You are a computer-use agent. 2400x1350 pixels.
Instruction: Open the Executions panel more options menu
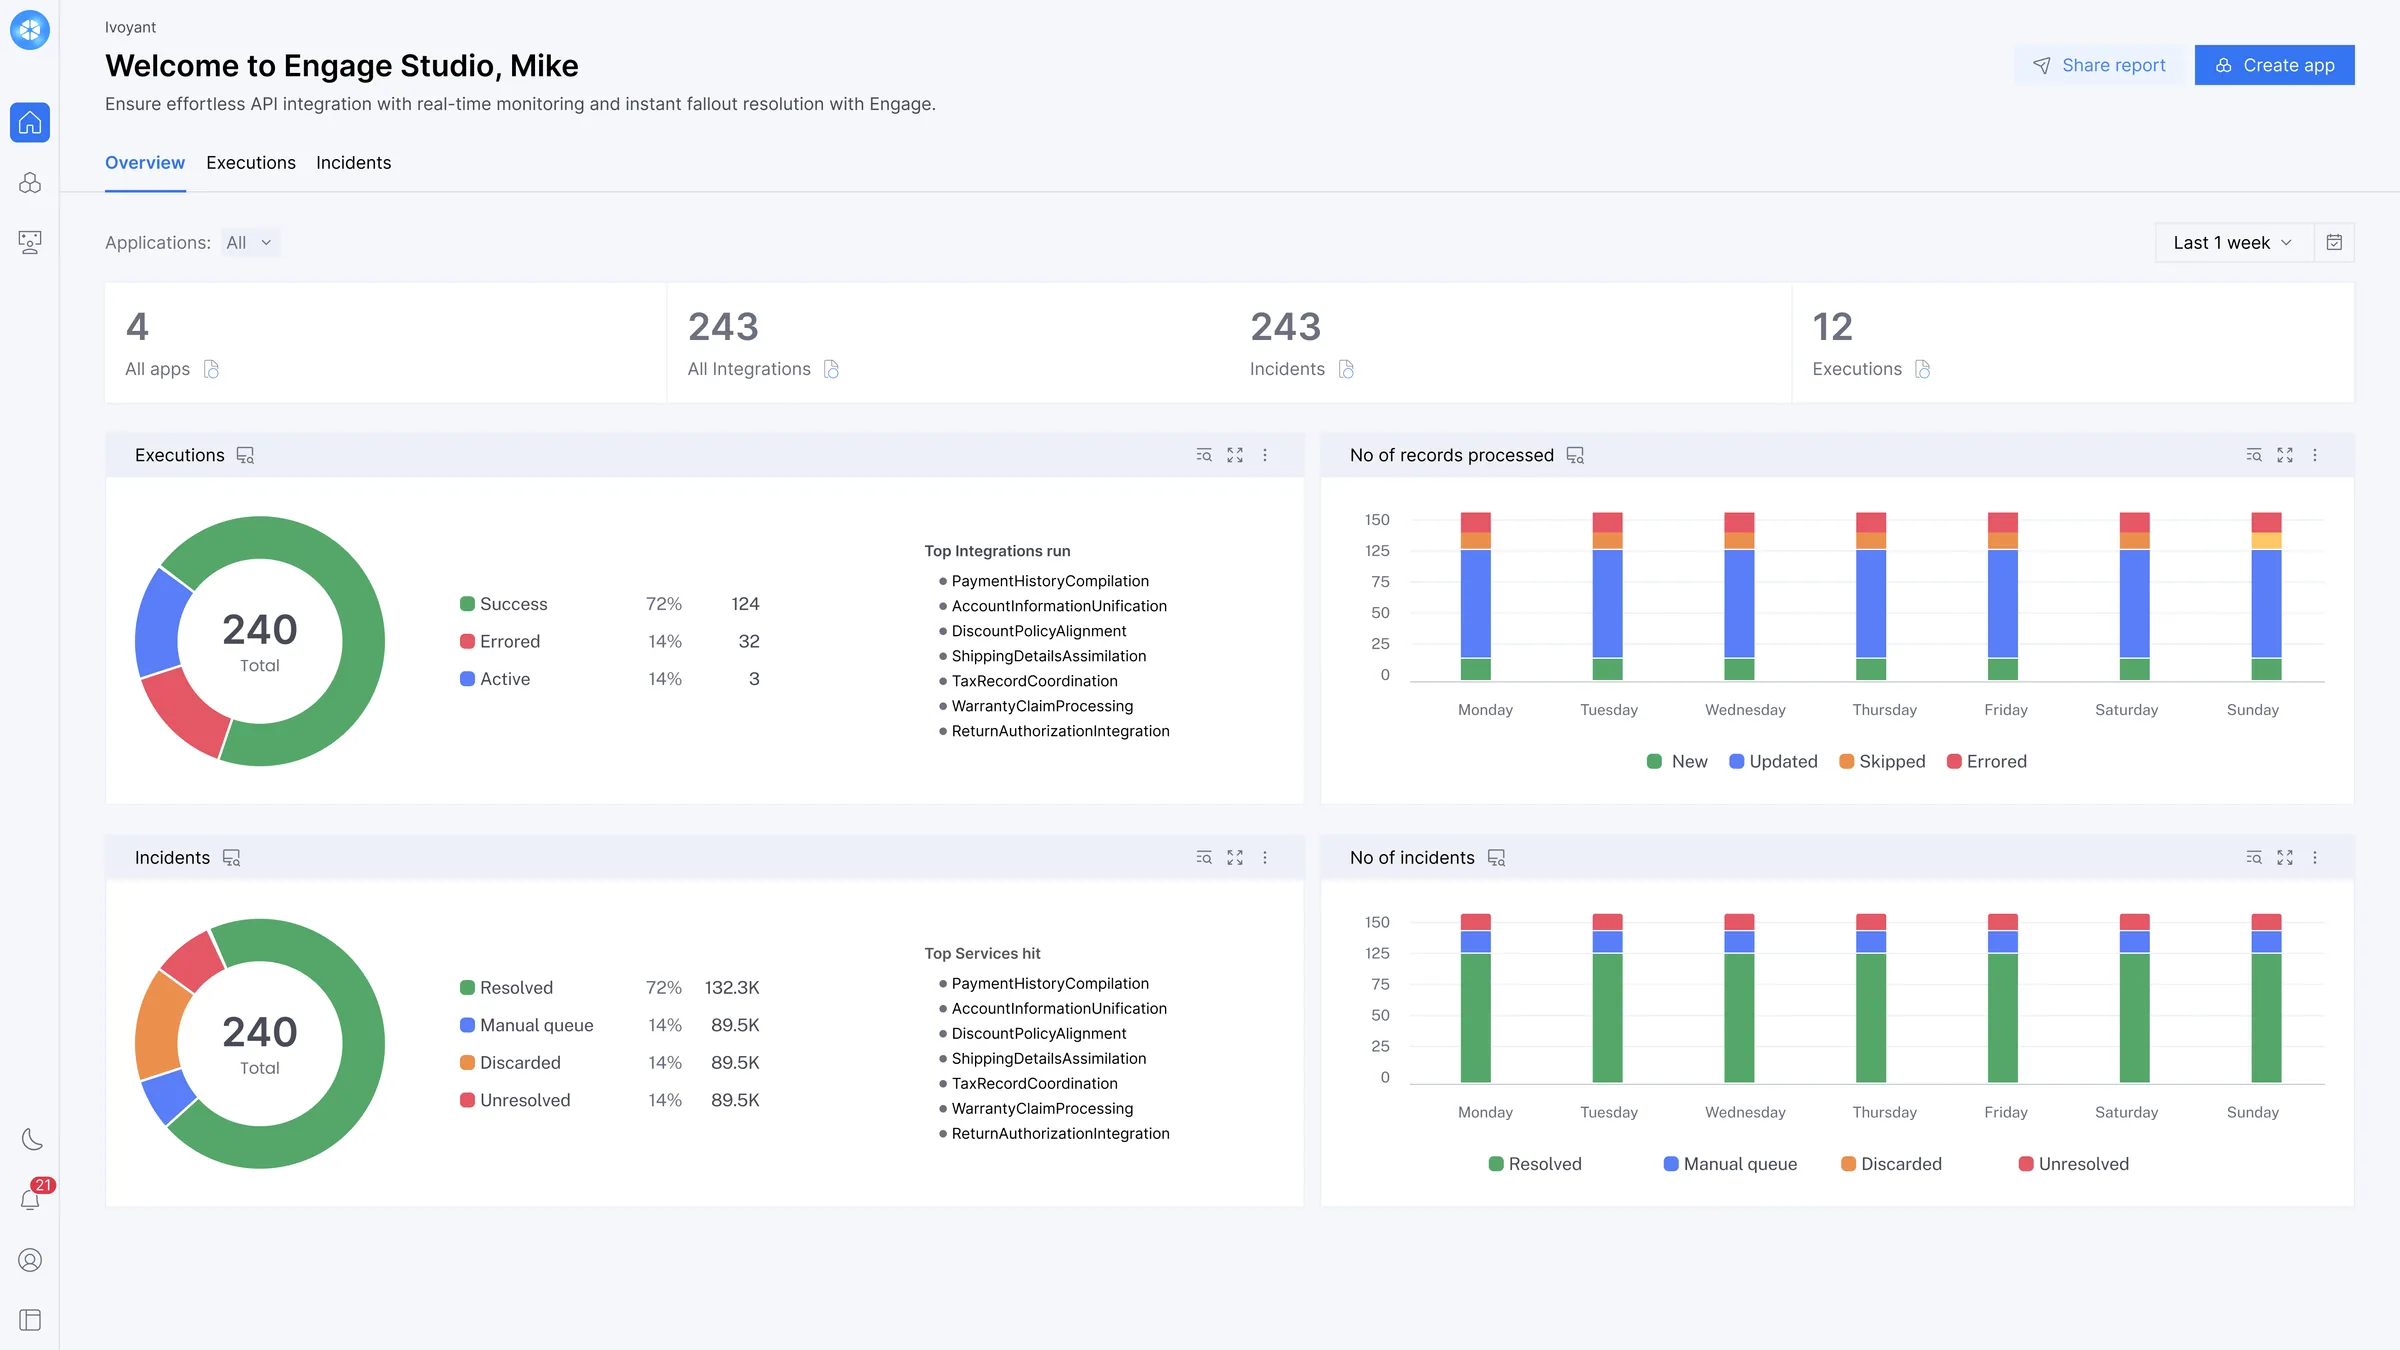(x=1265, y=455)
